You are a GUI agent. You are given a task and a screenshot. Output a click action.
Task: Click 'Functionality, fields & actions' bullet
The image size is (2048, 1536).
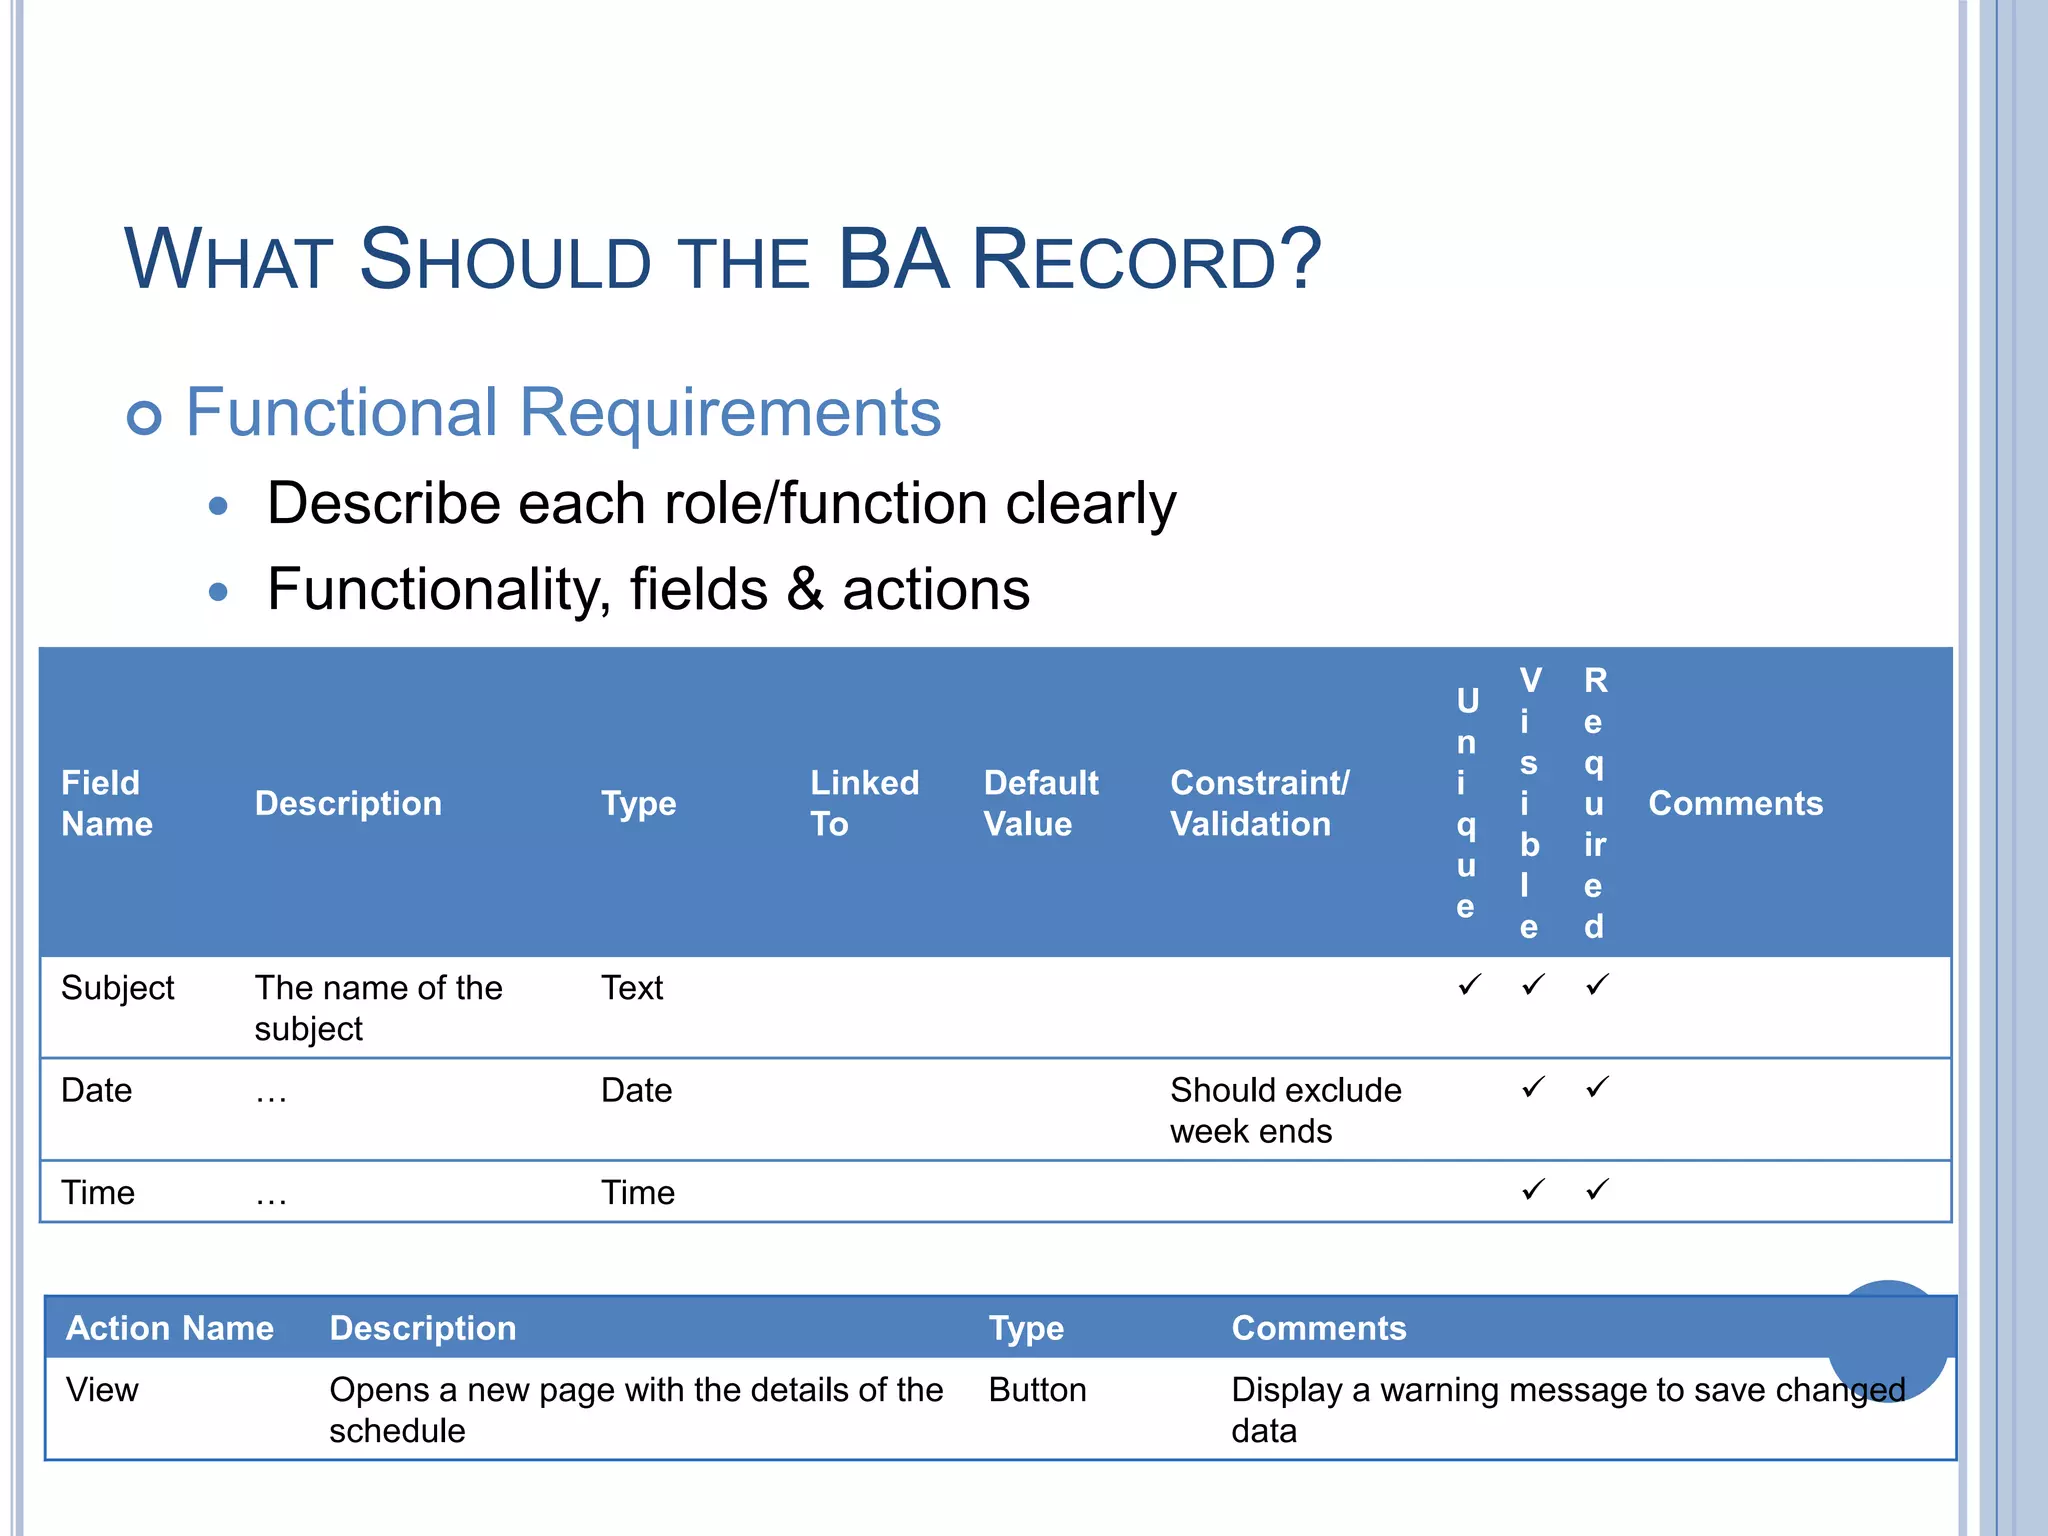point(648,589)
